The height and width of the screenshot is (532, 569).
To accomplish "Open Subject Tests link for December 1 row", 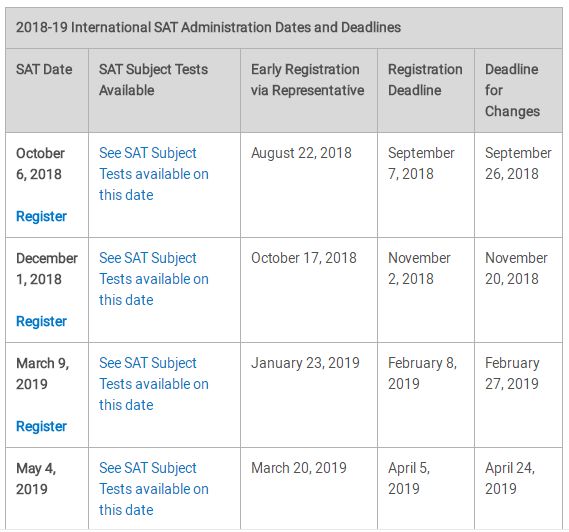I will [154, 279].
